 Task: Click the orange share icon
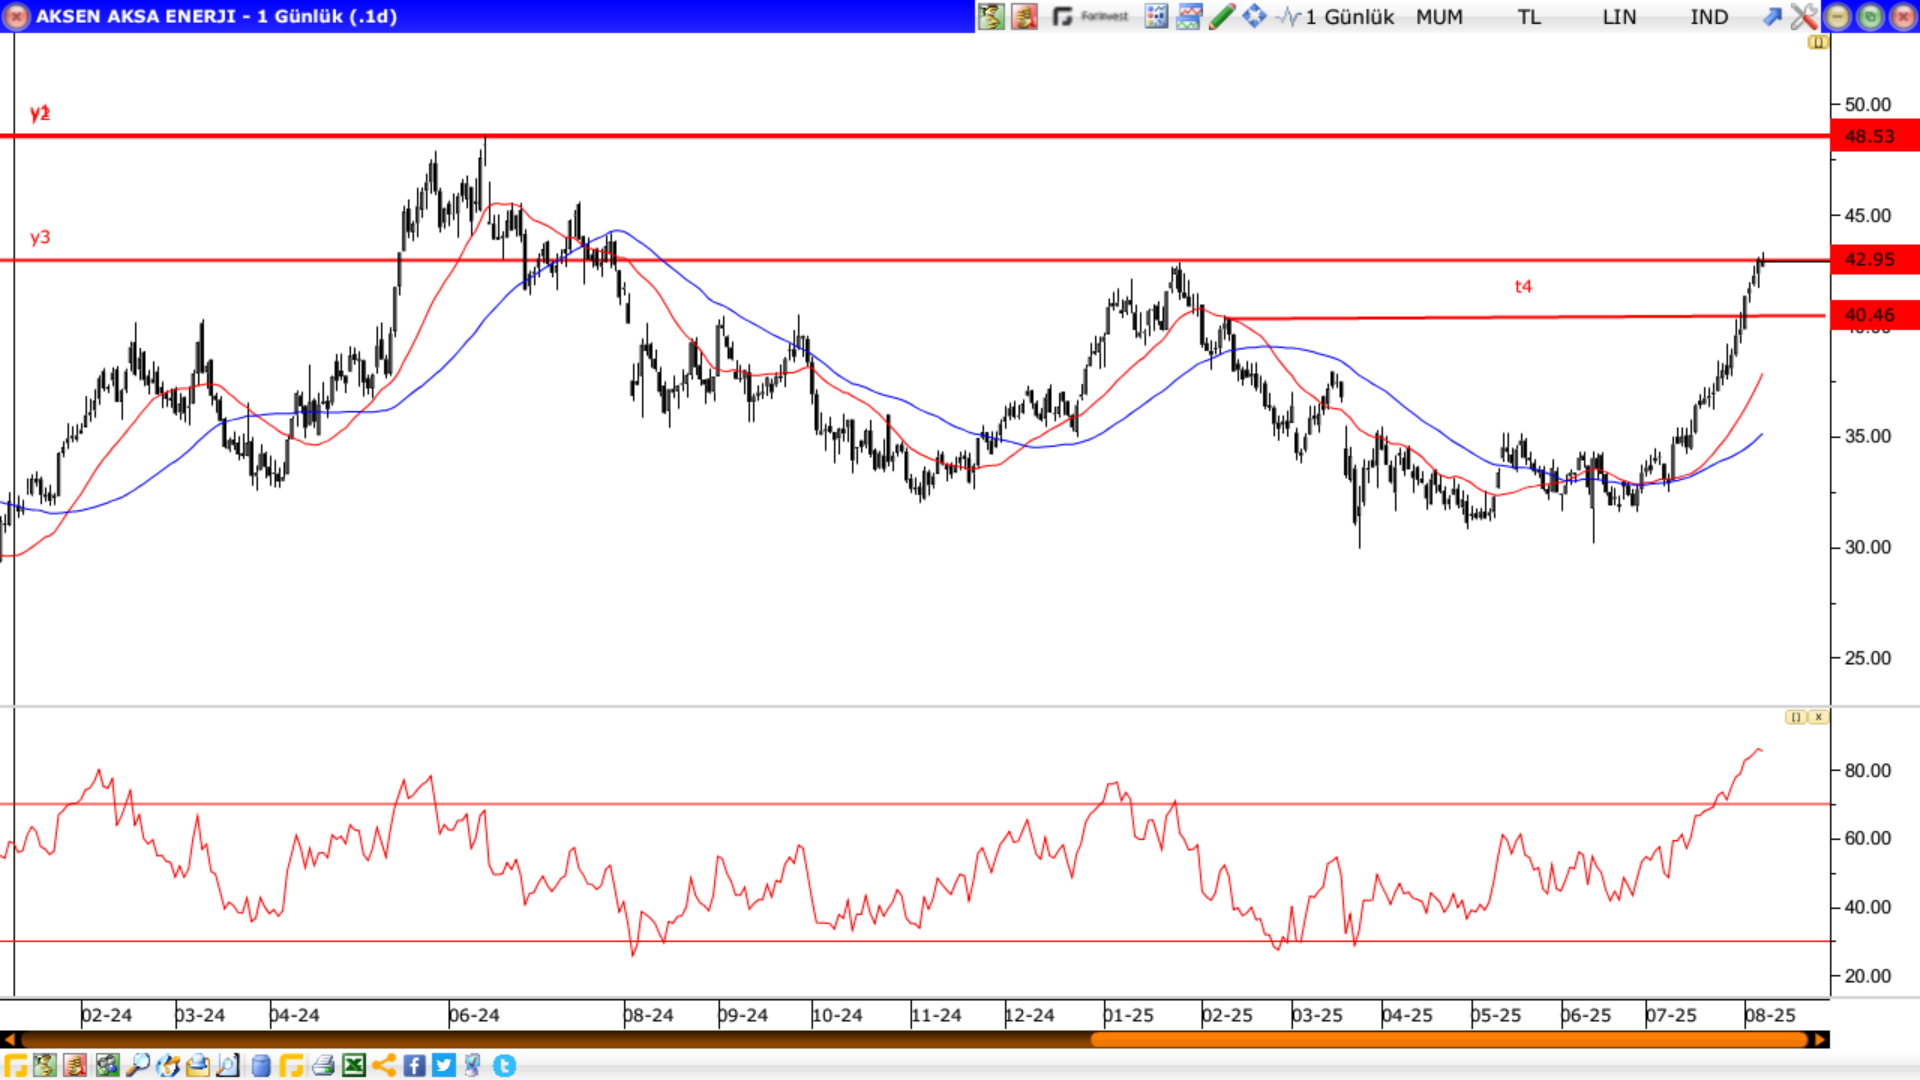(x=384, y=1066)
